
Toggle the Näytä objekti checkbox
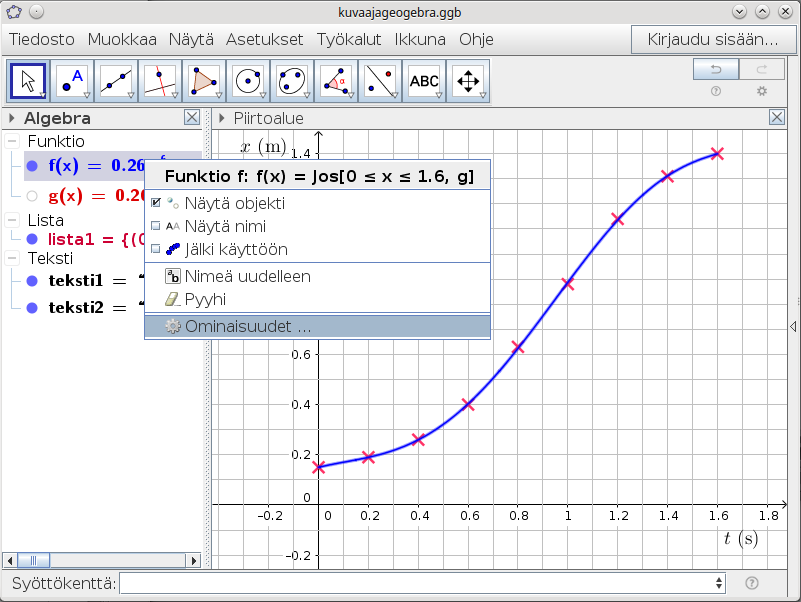click(x=156, y=203)
